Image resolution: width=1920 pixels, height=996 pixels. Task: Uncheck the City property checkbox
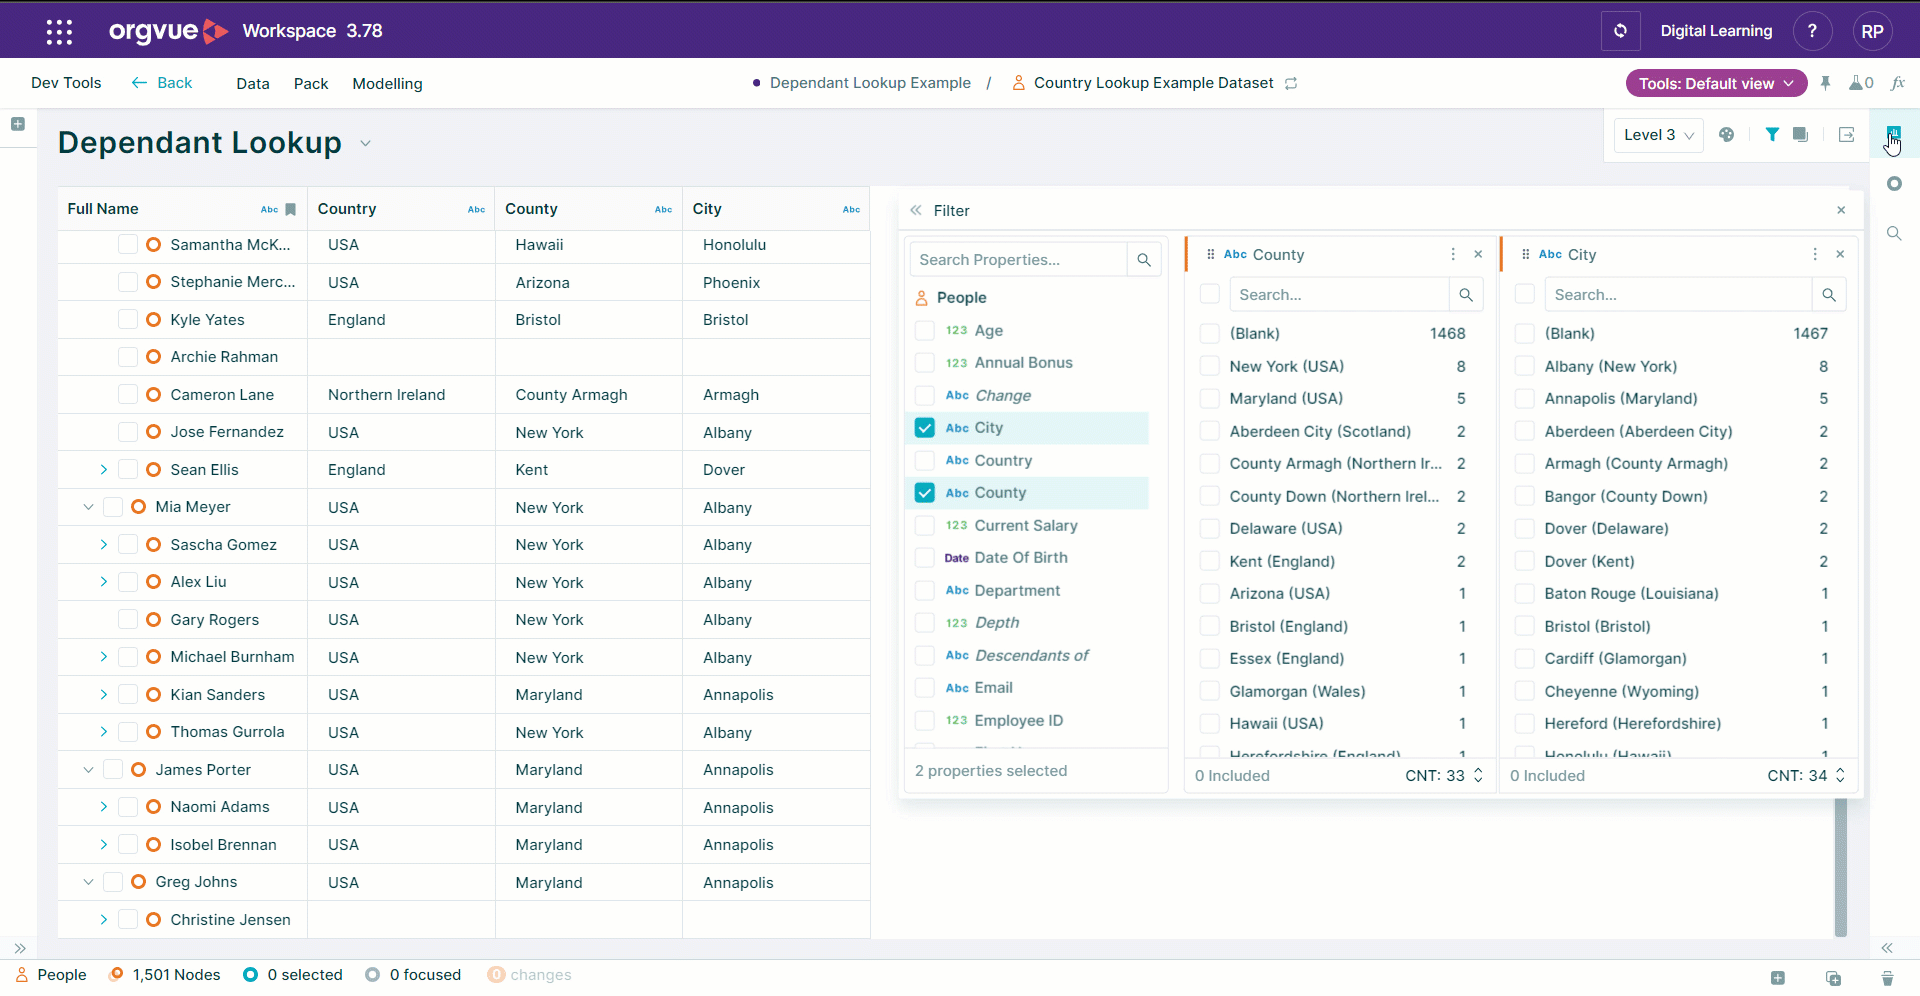(x=925, y=428)
